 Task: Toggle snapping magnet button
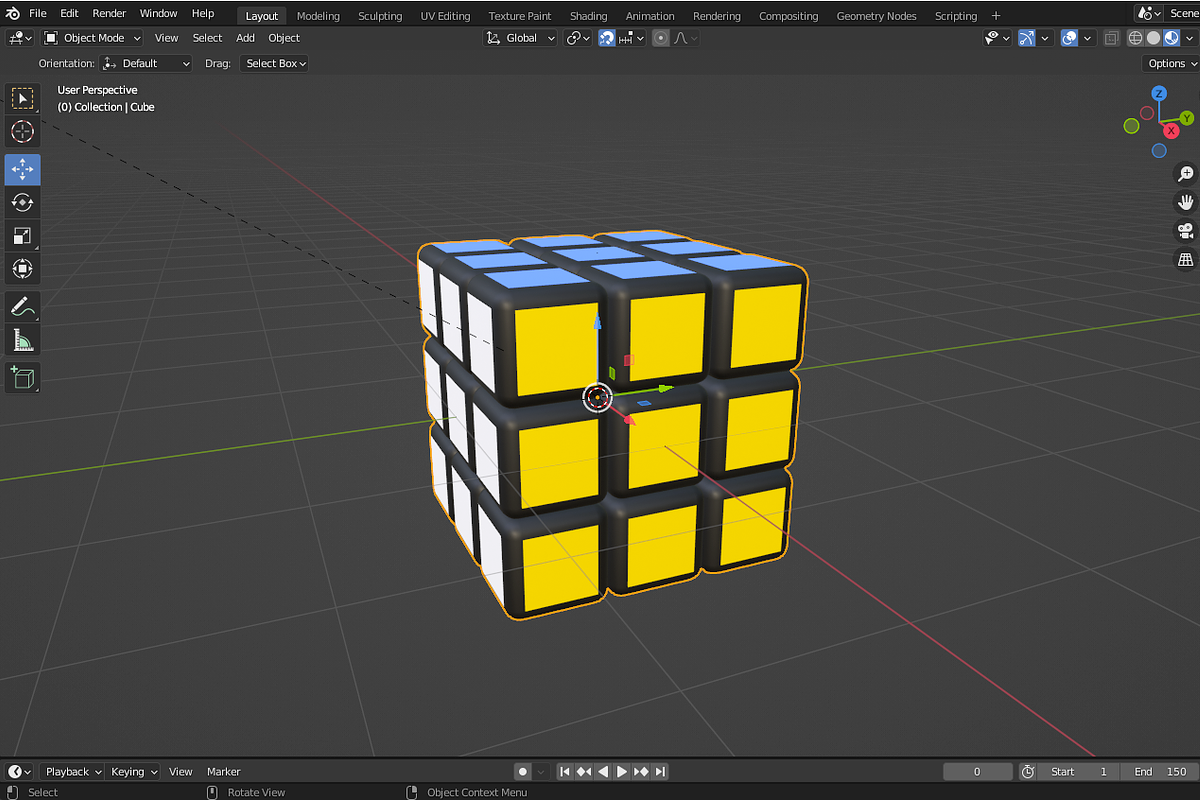pos(607,38)
